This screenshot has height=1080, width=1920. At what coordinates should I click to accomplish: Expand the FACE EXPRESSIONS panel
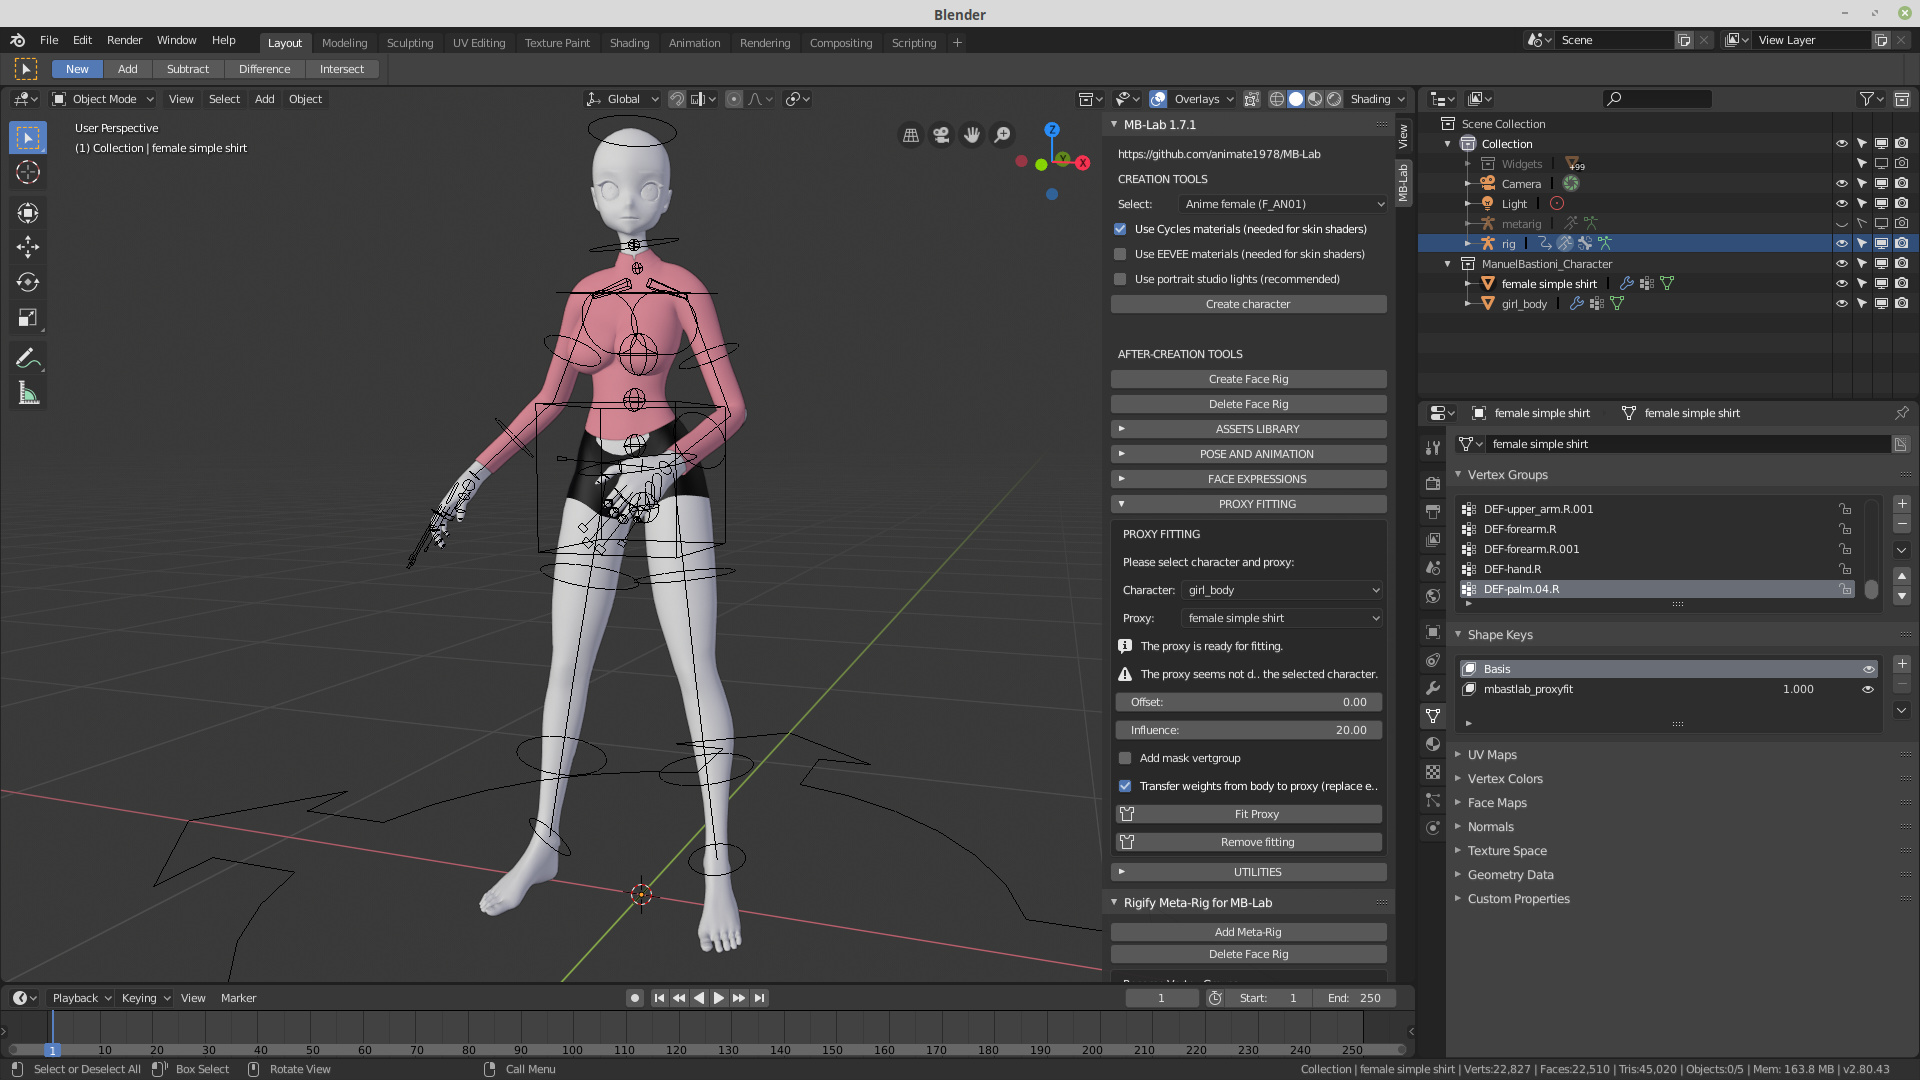(x=1248, y=479)
